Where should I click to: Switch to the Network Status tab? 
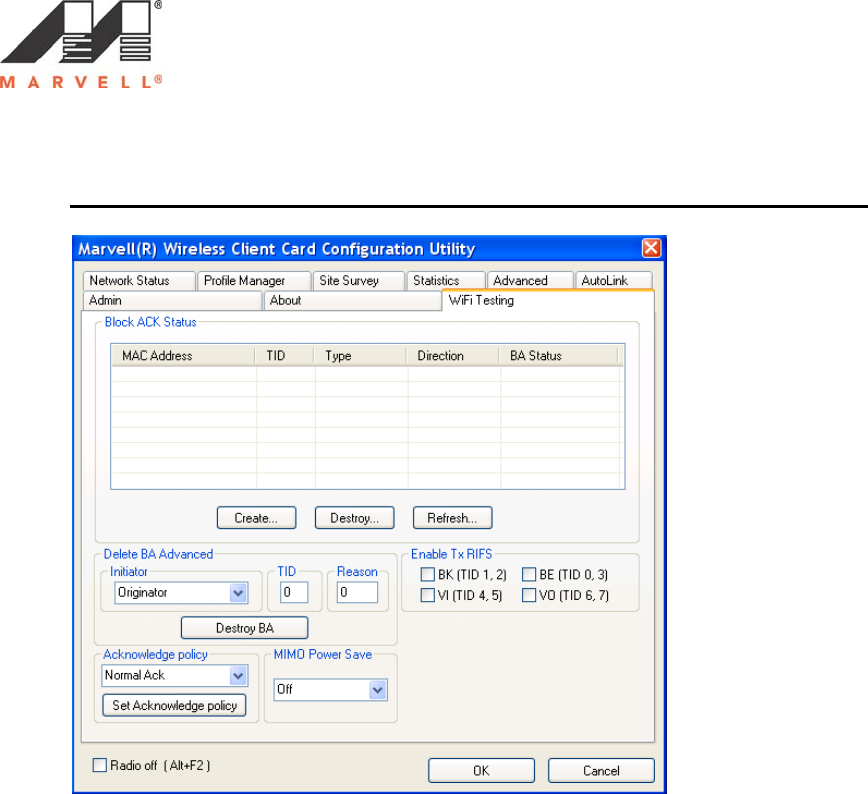[139, 281]
